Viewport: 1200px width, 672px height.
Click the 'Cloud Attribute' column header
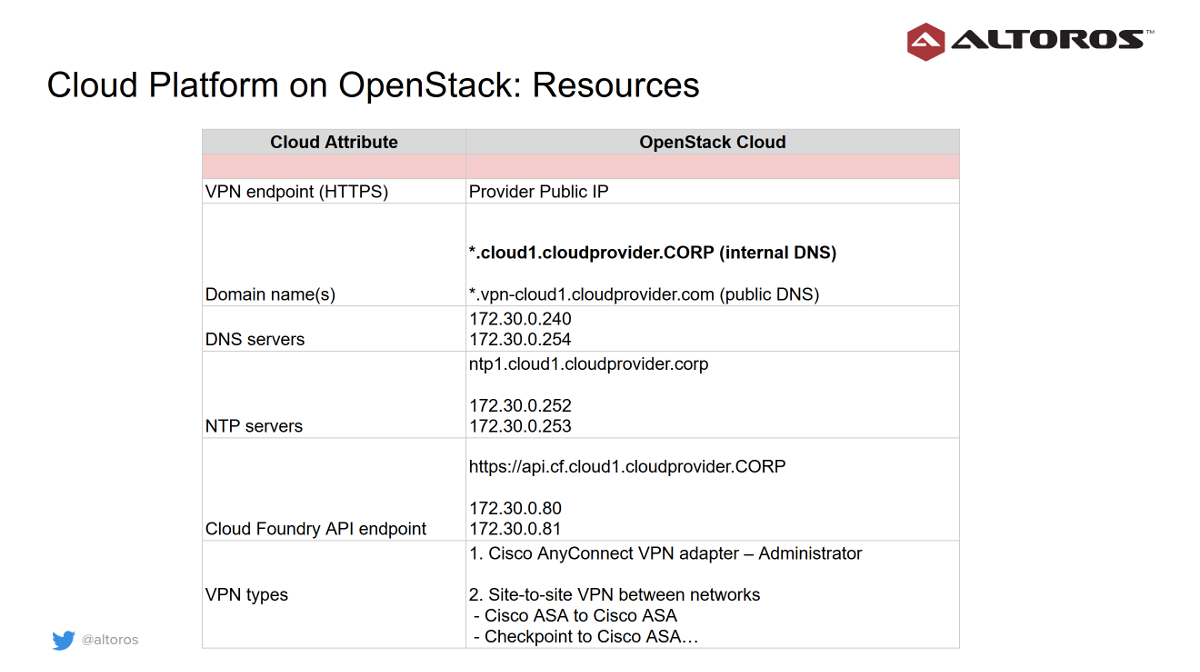pyautogui.click(x=334, y=142)
